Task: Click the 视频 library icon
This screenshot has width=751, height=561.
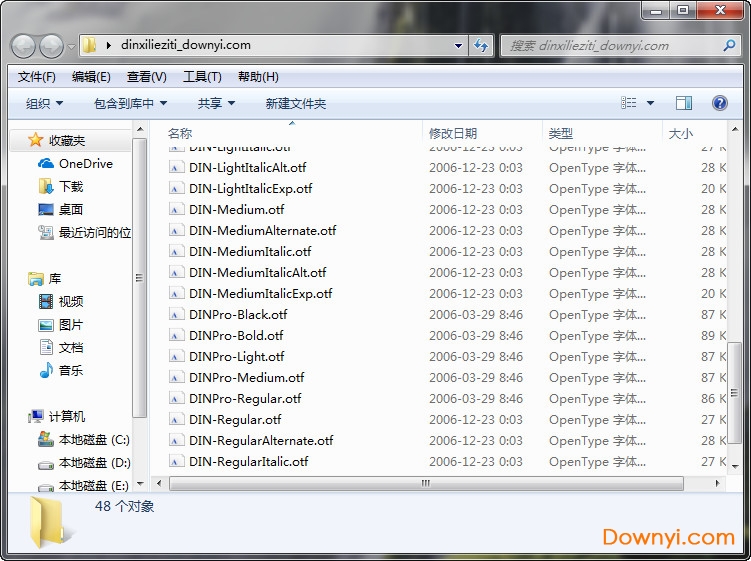Action: 46,301
